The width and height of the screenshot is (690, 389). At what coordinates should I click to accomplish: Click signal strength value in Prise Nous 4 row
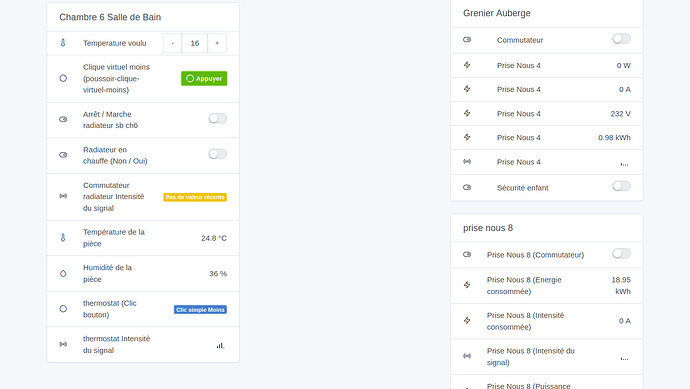tap(624, 163)
